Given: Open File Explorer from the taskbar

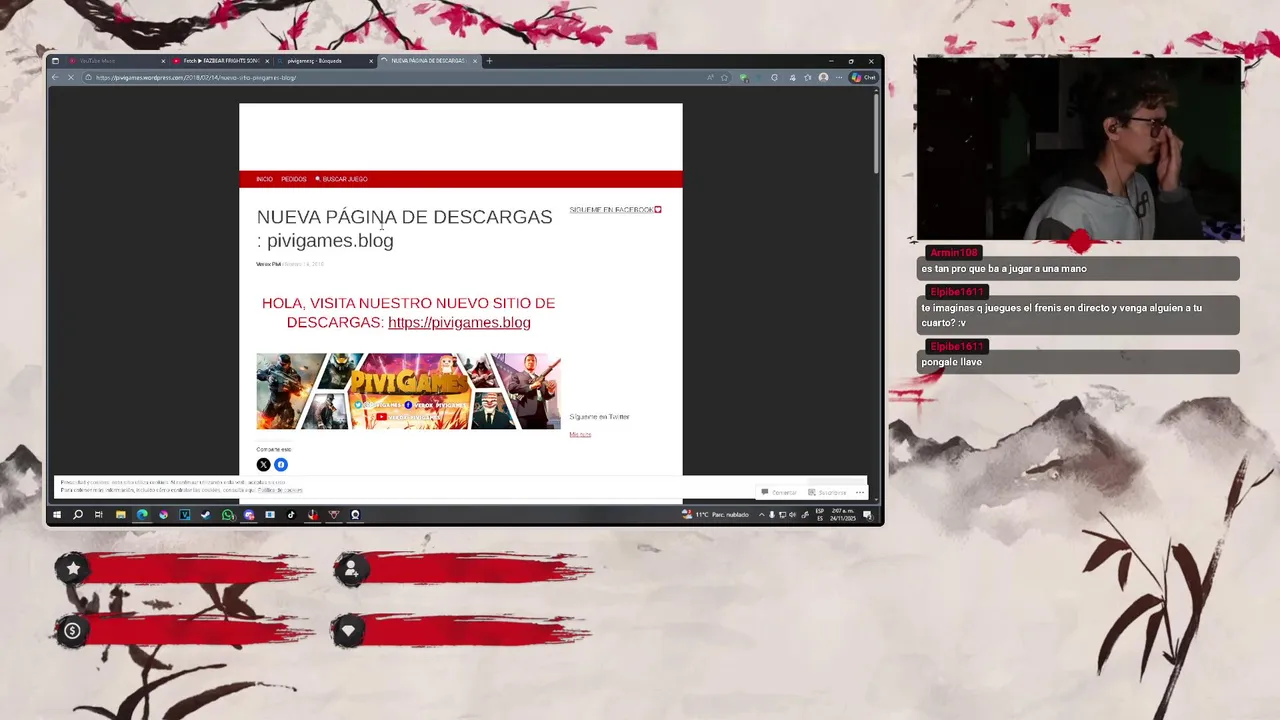Looking at the screenshot, I should pos(120,515).
